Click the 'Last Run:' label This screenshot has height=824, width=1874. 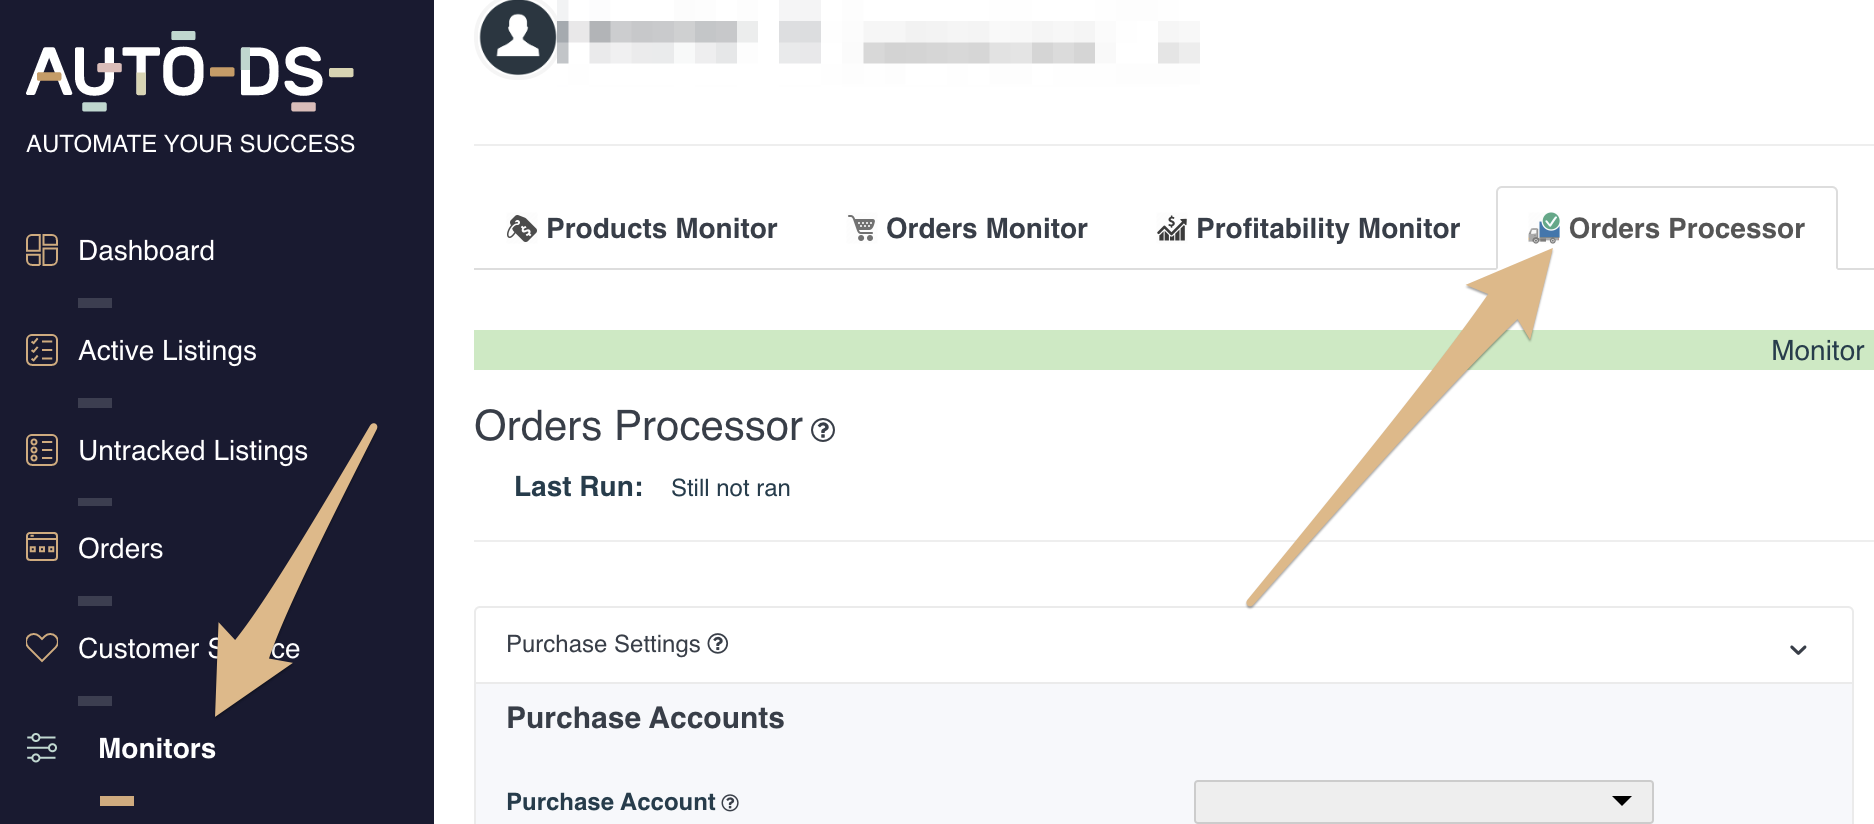pos(578,487)
